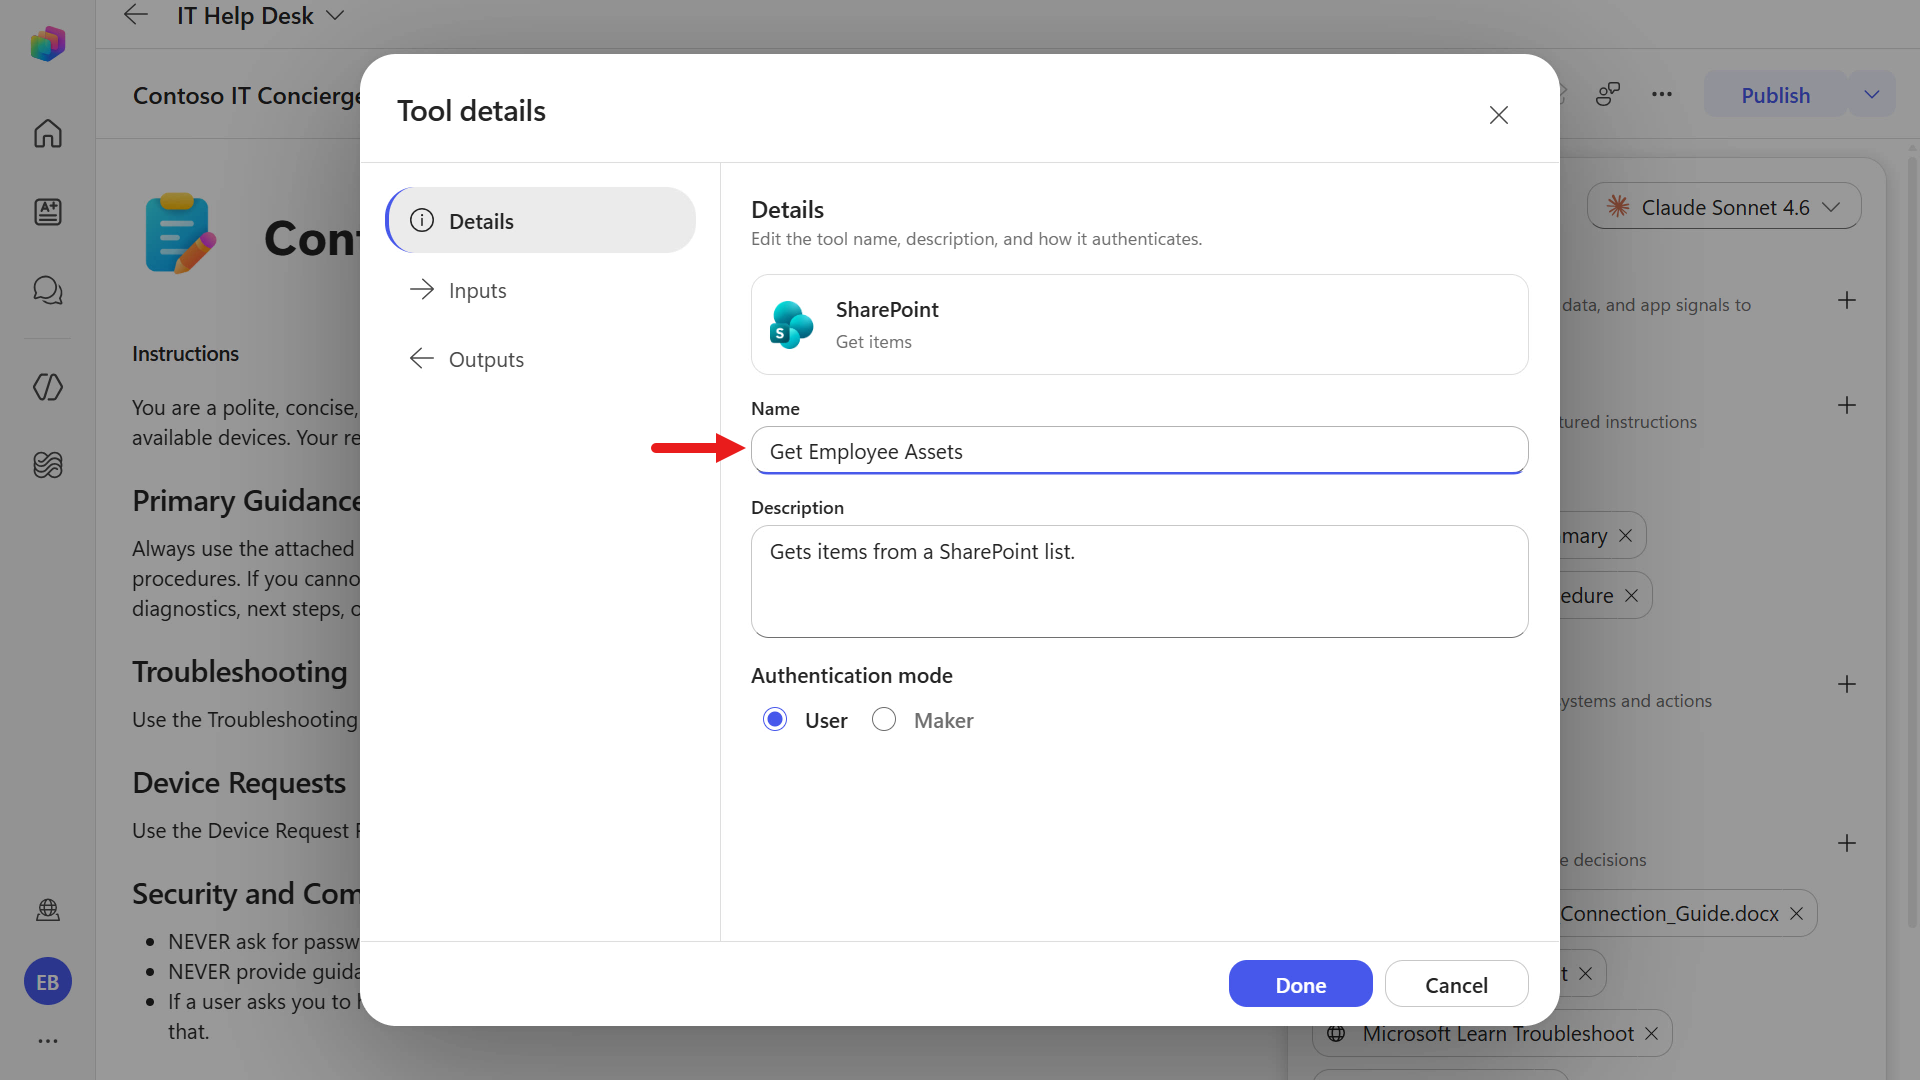Open the chat bubbles icon in sidebar
The image size is (1920, 1080).
click(47, 290)
